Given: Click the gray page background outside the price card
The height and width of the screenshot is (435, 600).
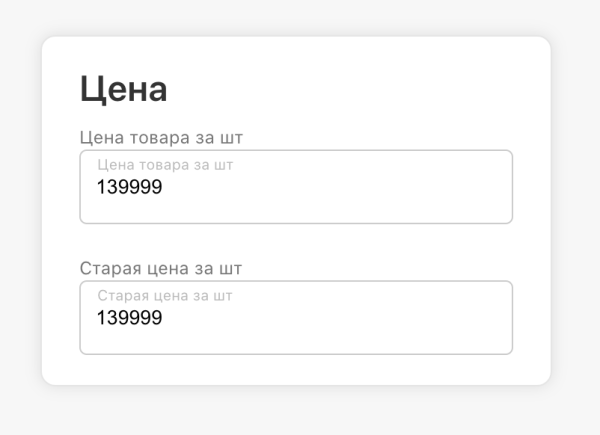Looking at the screenshot, I should [575, 410].
